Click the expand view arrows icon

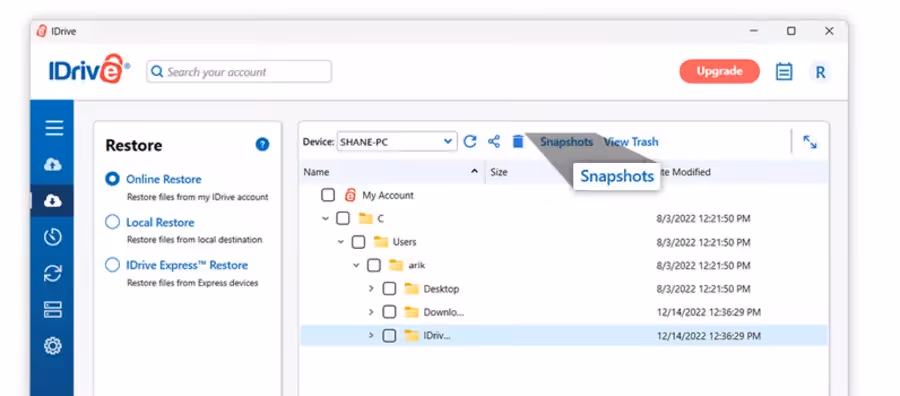click(x=810, y=142)
